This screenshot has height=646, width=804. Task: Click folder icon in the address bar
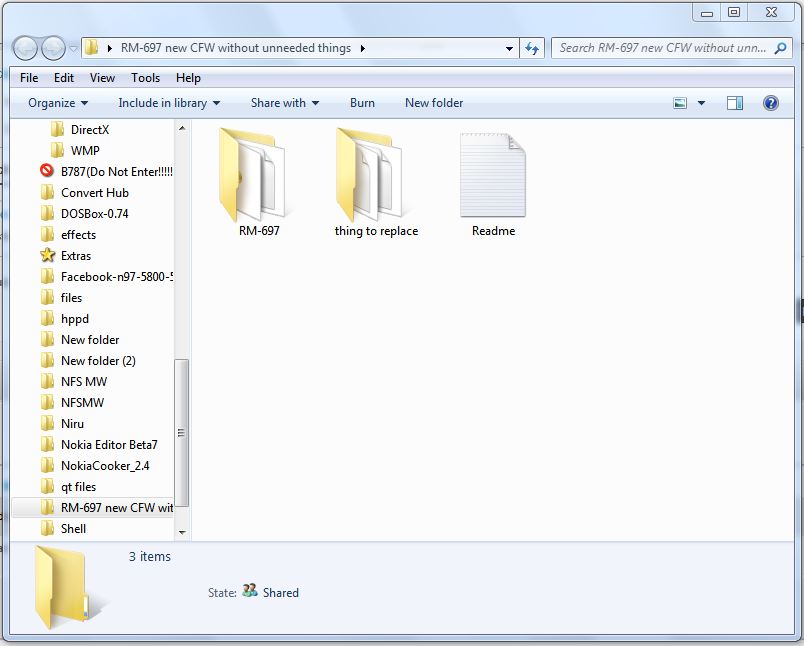[92, 48]
